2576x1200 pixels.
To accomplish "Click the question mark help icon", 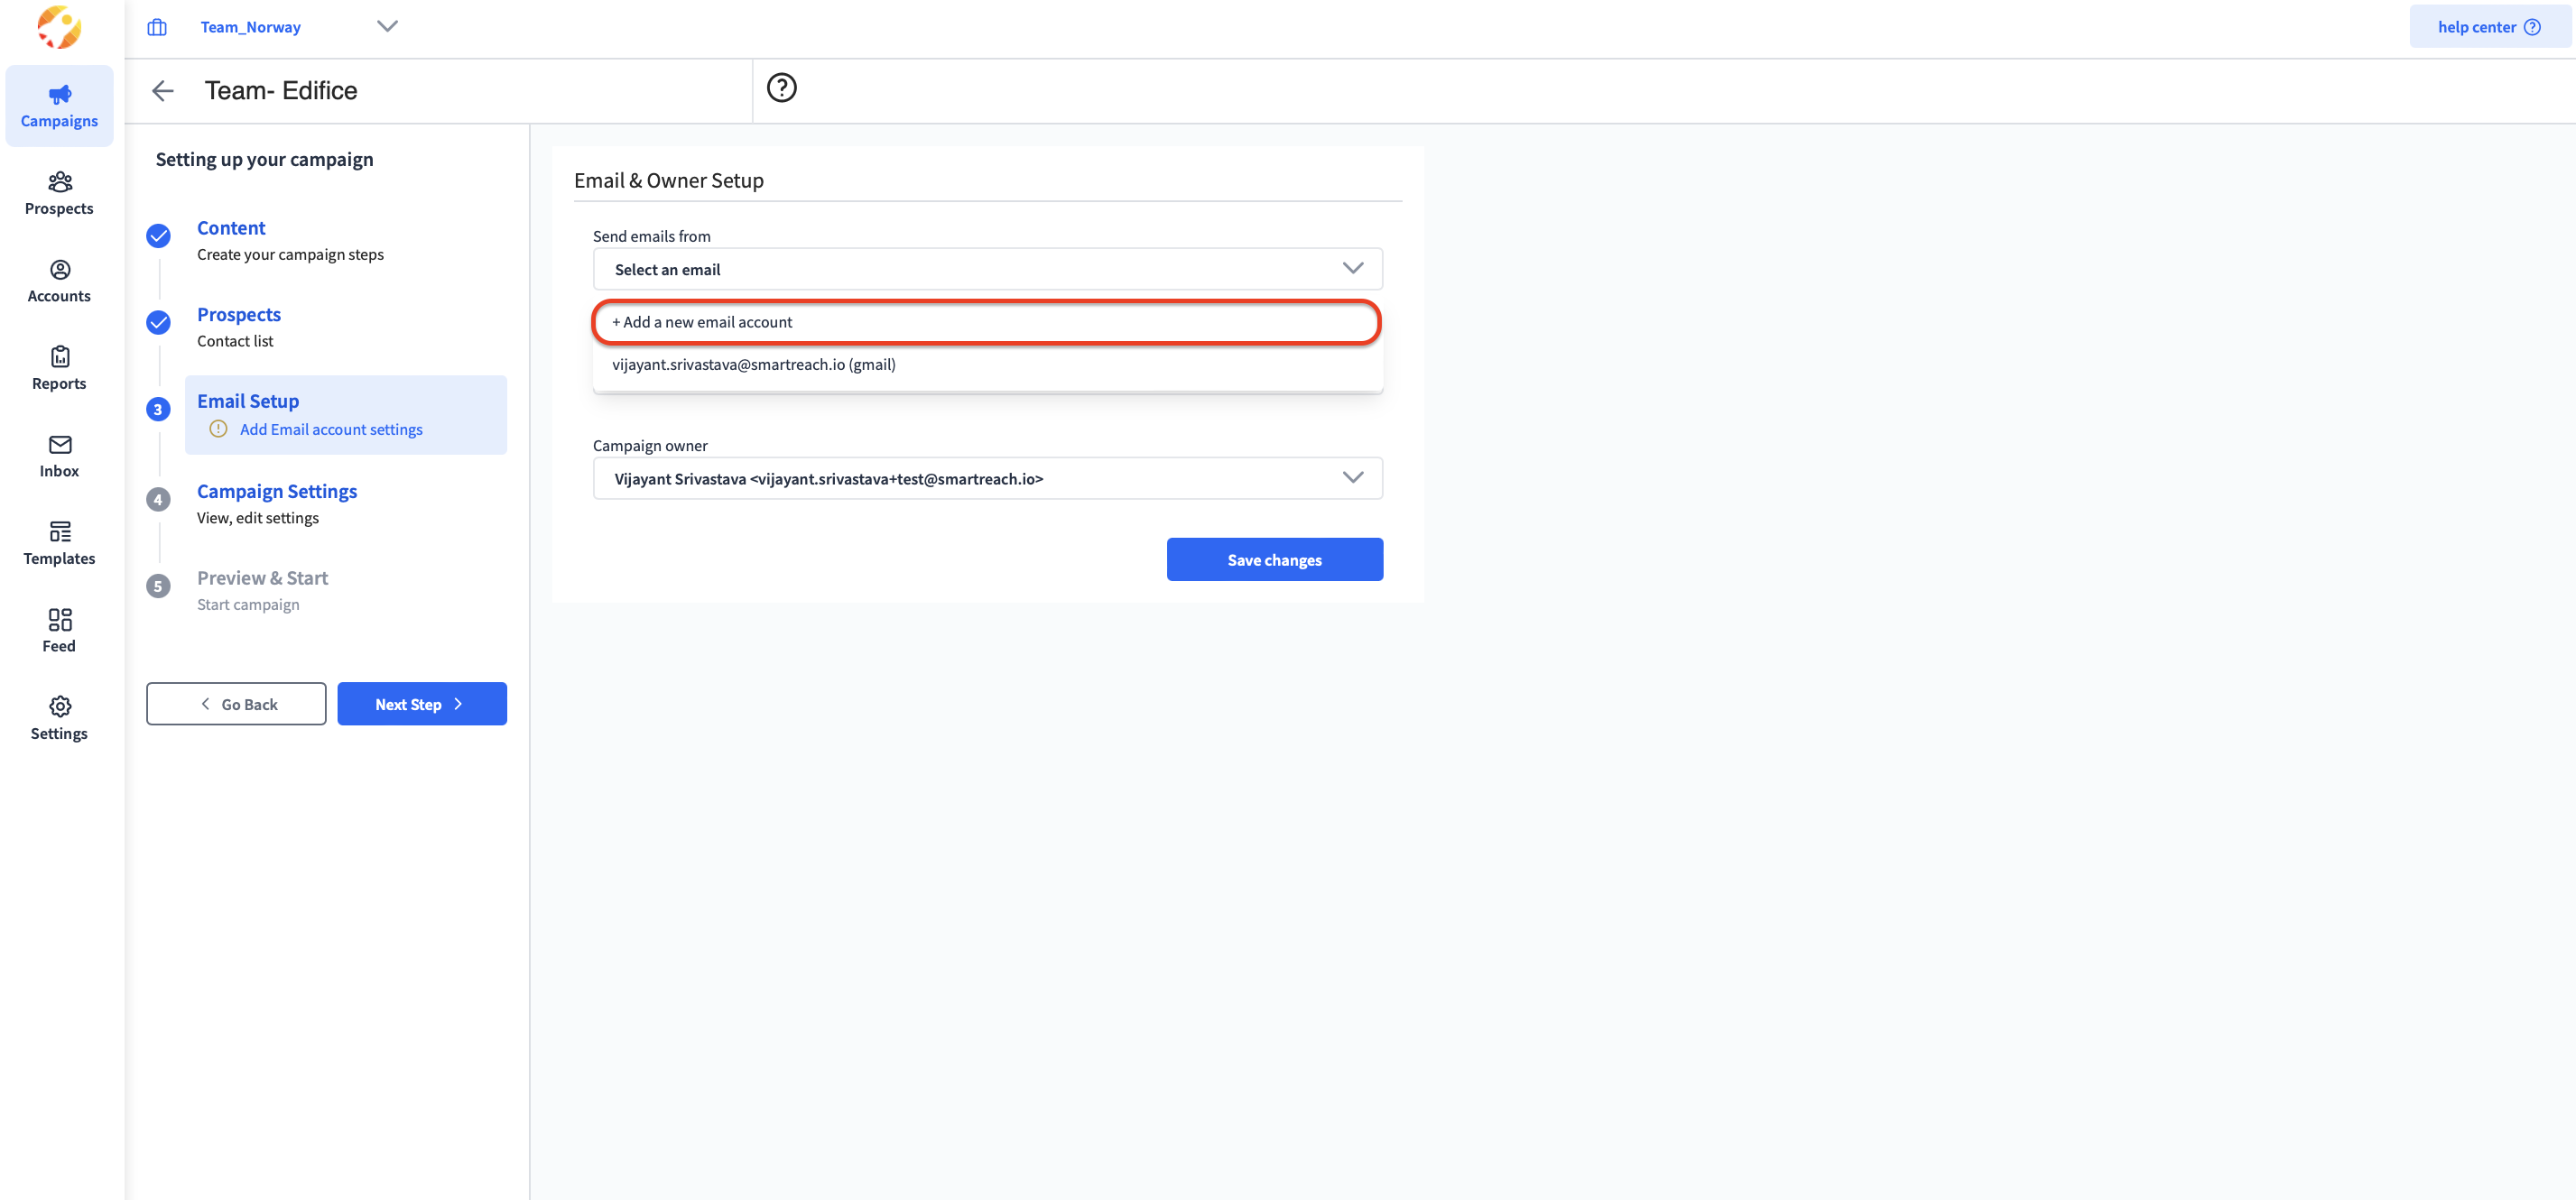I will pyautogui.click(x=781, y=88).
